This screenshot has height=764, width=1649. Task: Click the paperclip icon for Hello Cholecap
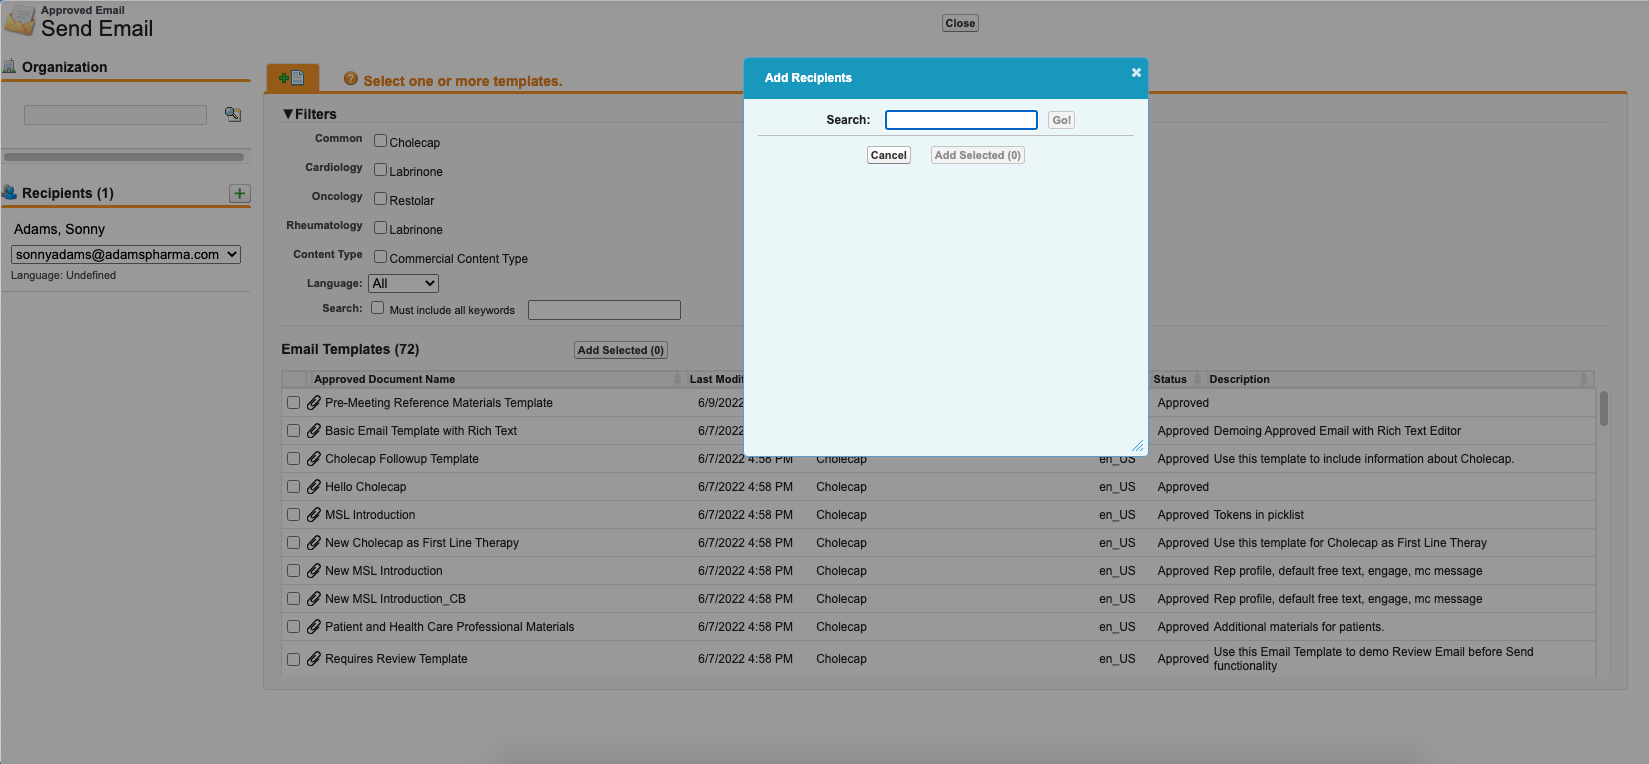point(314,487)
